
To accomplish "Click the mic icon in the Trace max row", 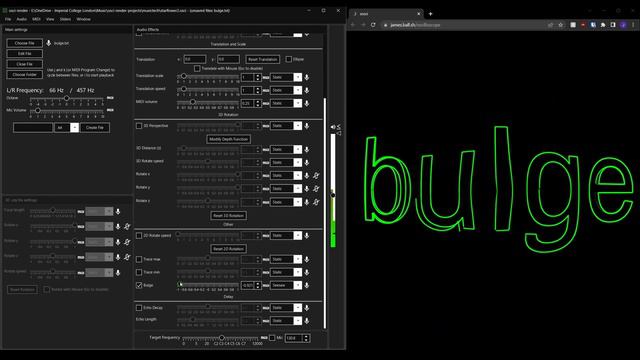I will coord(307,259).
